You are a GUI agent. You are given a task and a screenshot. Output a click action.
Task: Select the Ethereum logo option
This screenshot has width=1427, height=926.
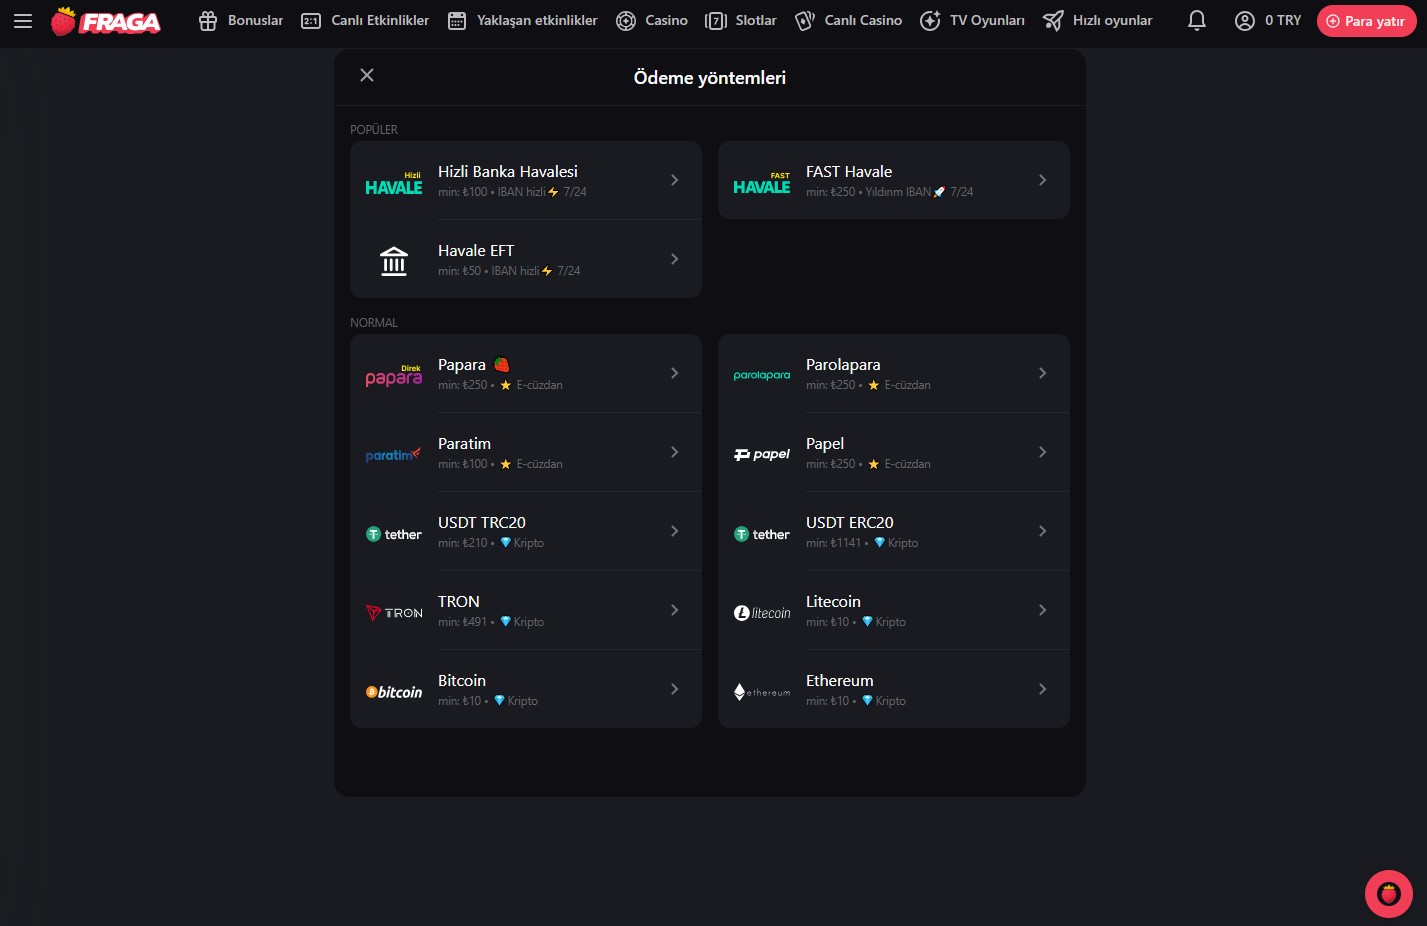pos(762,691)
